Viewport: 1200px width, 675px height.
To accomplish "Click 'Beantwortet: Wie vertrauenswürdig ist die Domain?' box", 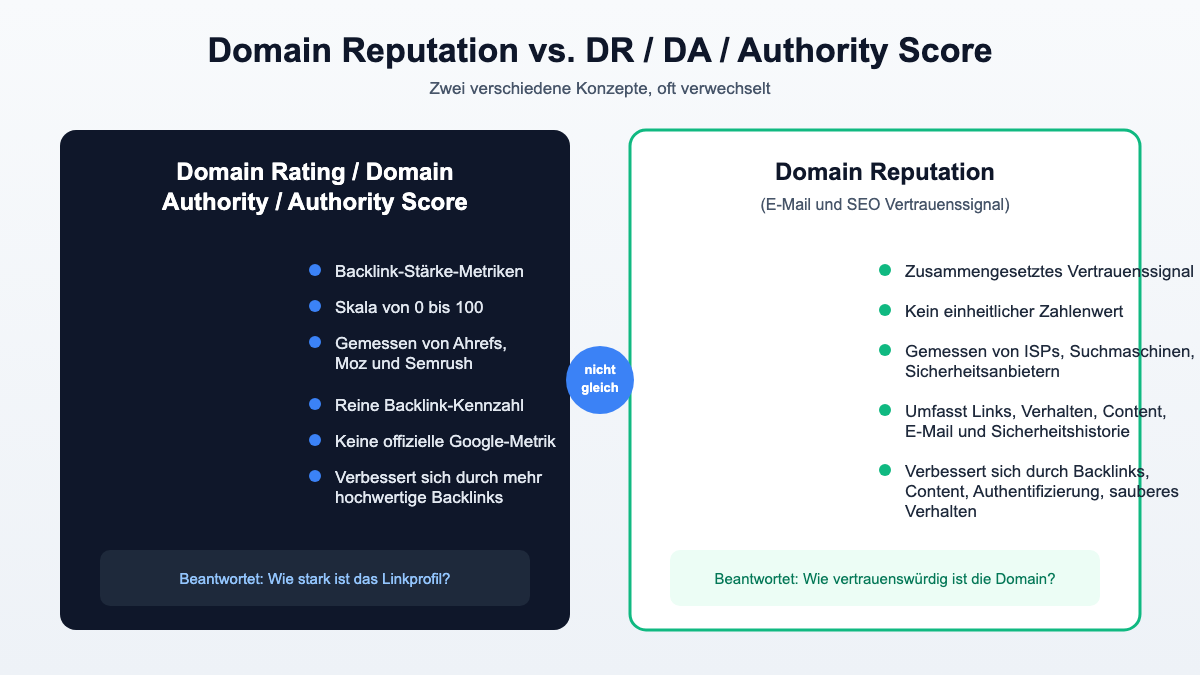I will point(885,578).
